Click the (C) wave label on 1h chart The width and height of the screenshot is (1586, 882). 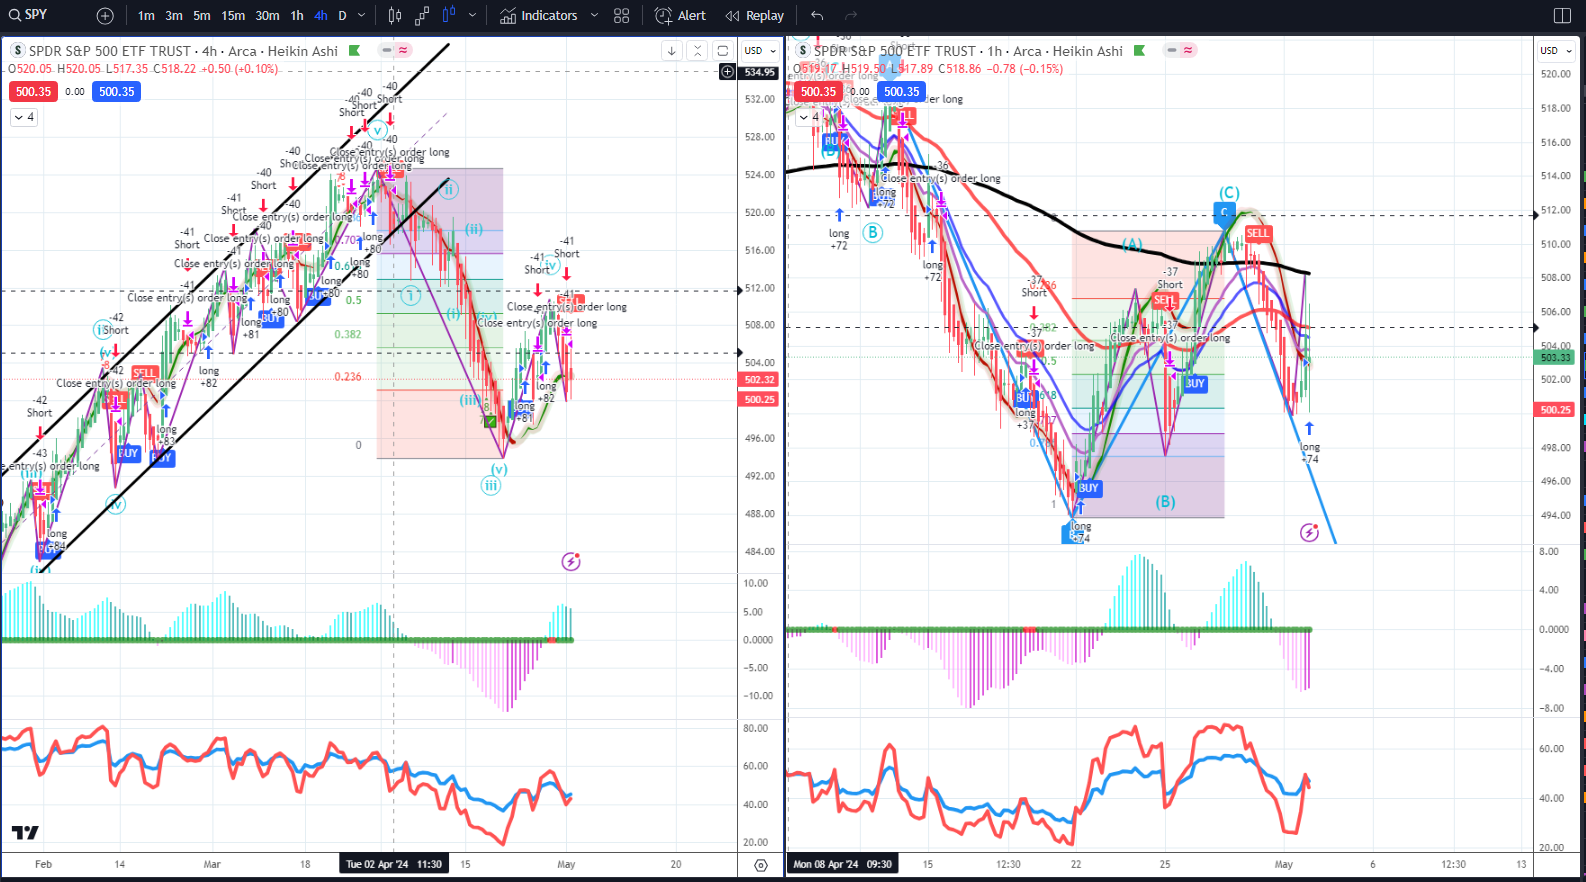(x=1229, y=193)
